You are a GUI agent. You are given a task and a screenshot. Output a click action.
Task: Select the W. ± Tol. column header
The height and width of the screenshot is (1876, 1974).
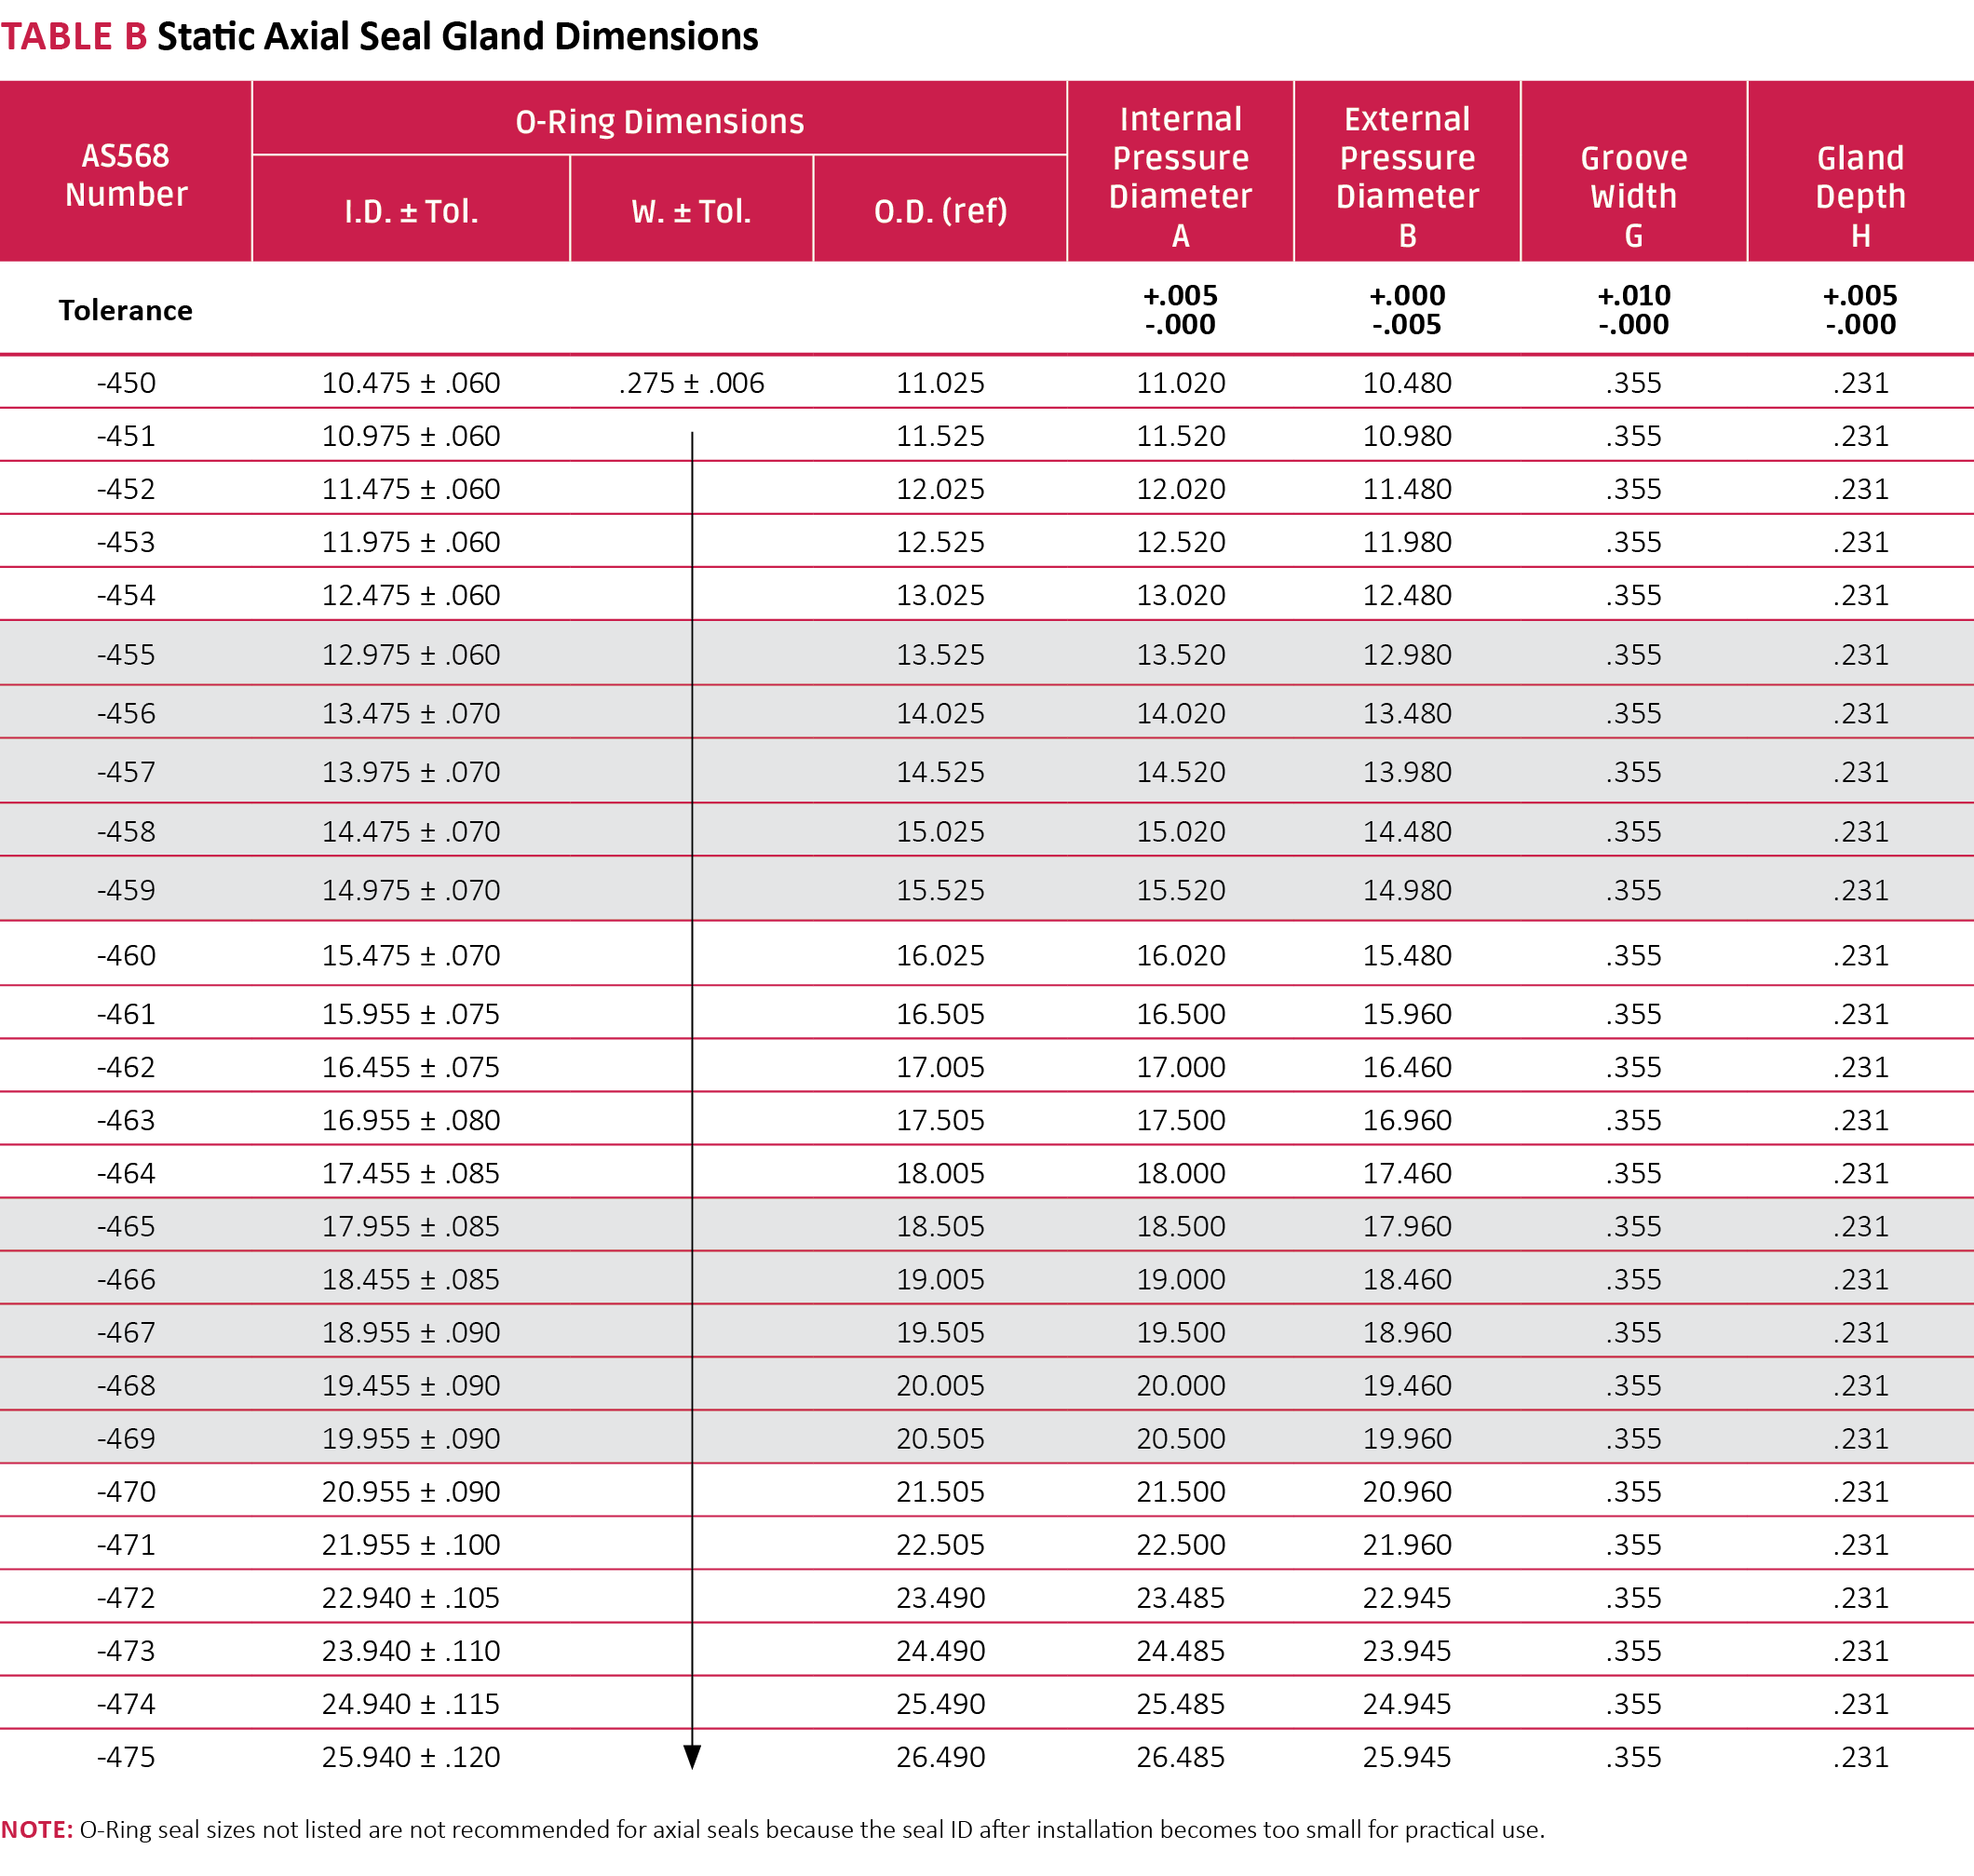pos(691,211)
